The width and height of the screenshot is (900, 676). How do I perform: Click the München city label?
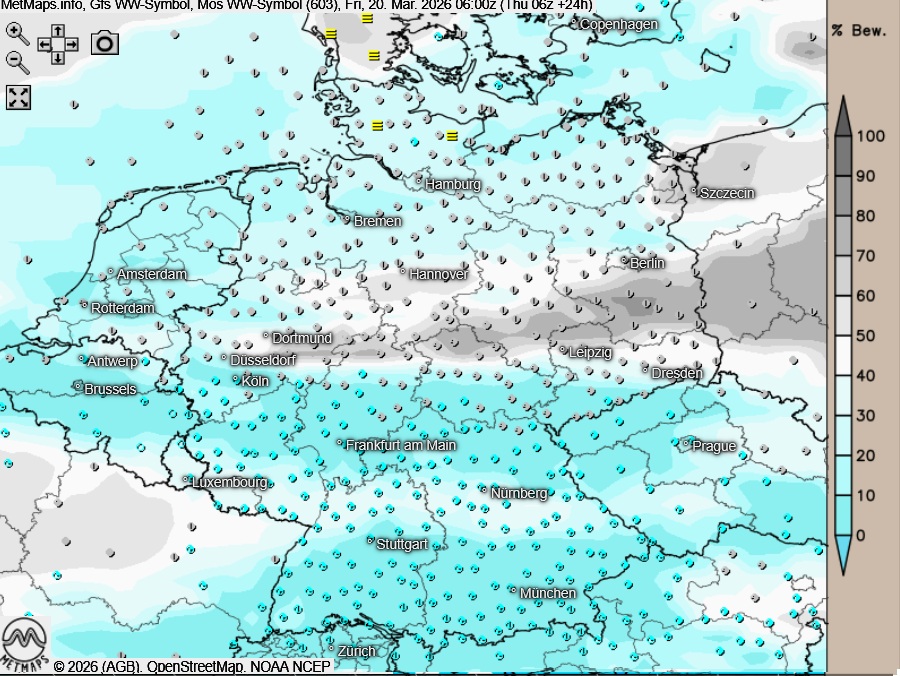pos(547,593)
